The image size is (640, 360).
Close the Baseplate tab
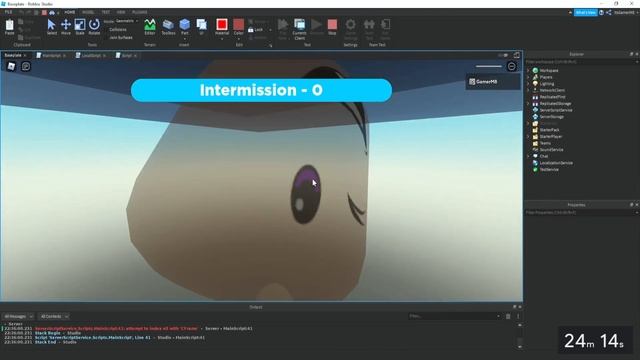click(26, 56)
